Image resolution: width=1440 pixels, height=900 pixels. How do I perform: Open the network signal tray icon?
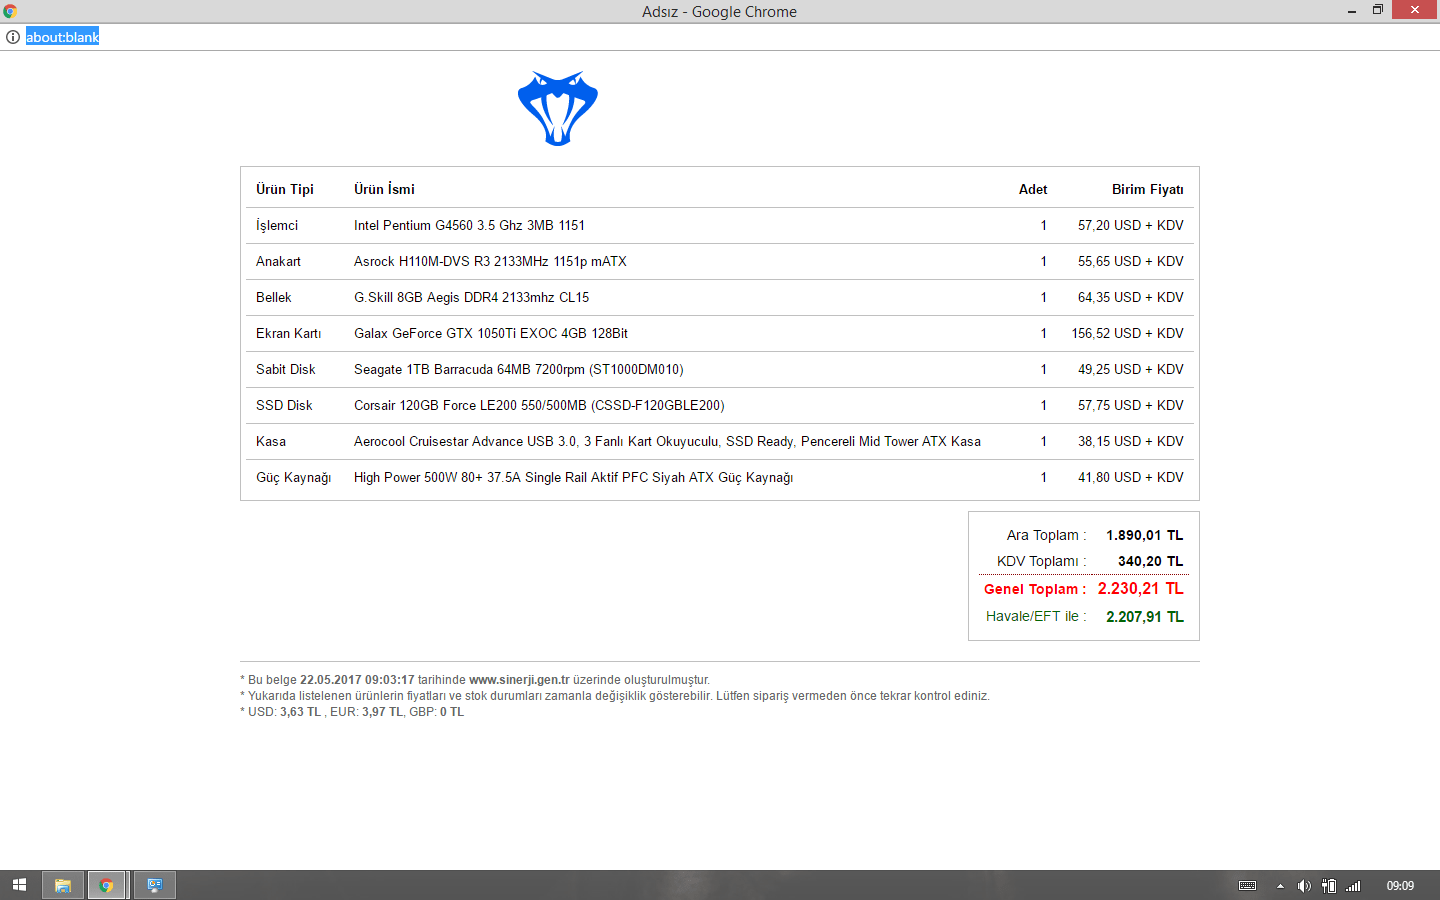1353,886
